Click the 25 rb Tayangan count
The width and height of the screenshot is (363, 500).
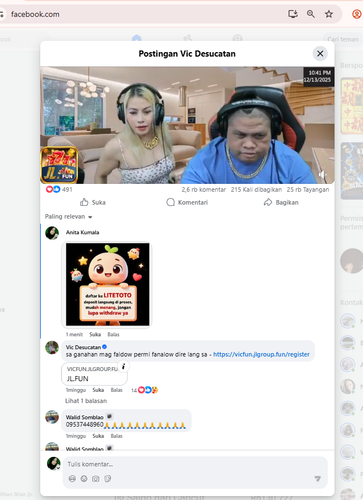coord(308,189)
